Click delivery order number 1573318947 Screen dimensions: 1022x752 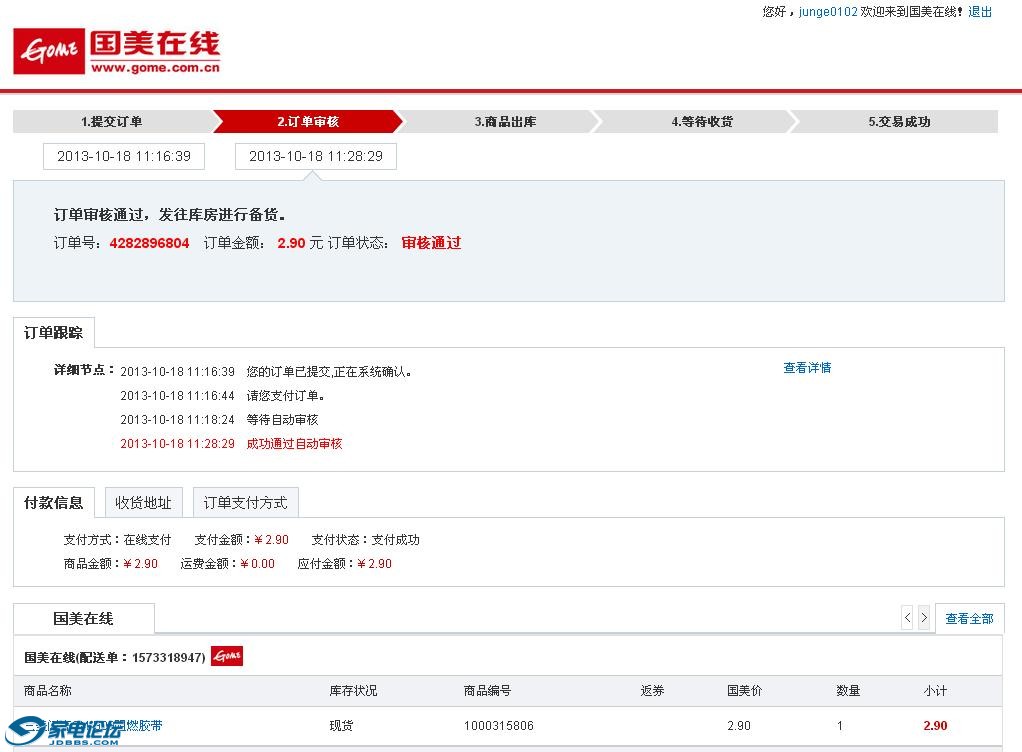tap(166, 658)
